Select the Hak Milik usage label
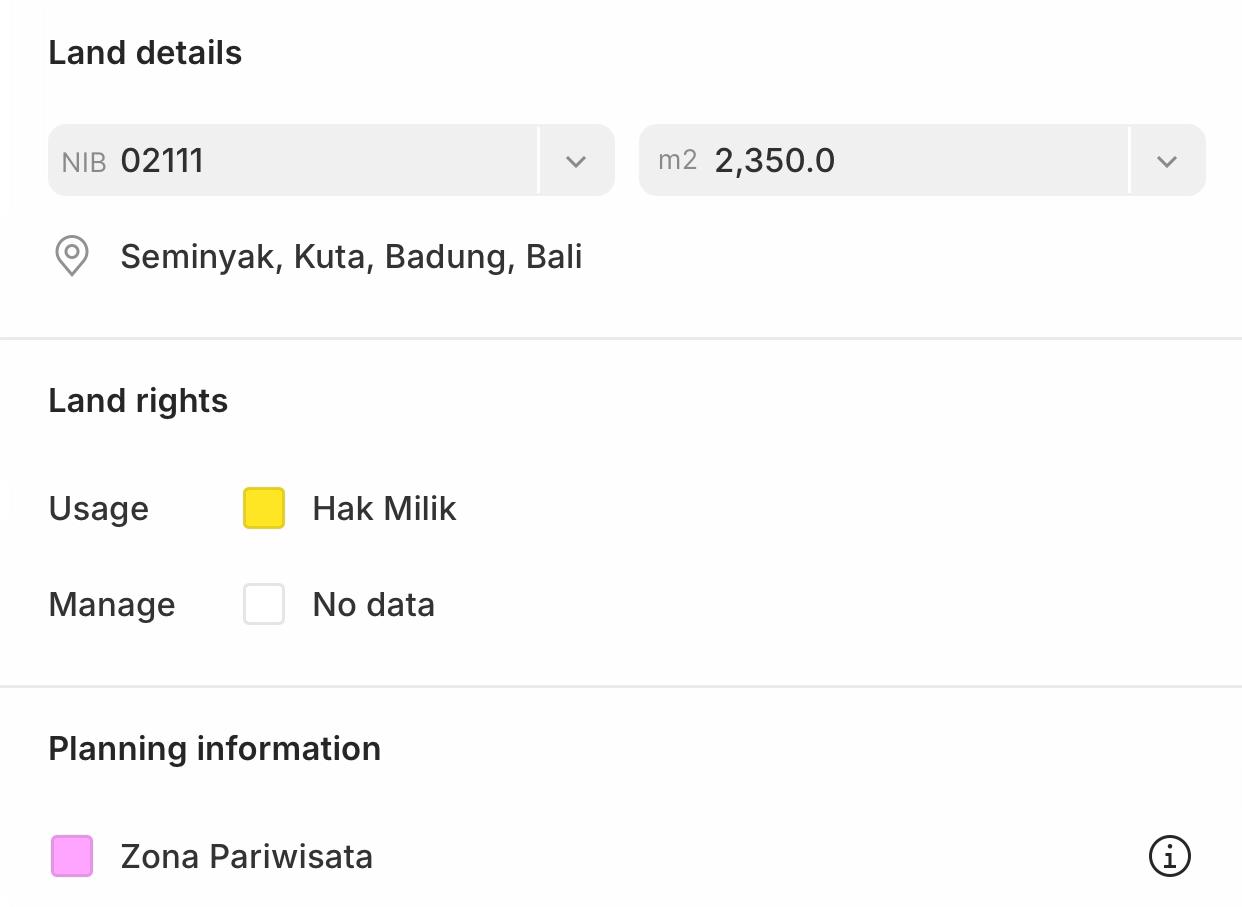The image size is (1242, 907). tap(384, 509)
